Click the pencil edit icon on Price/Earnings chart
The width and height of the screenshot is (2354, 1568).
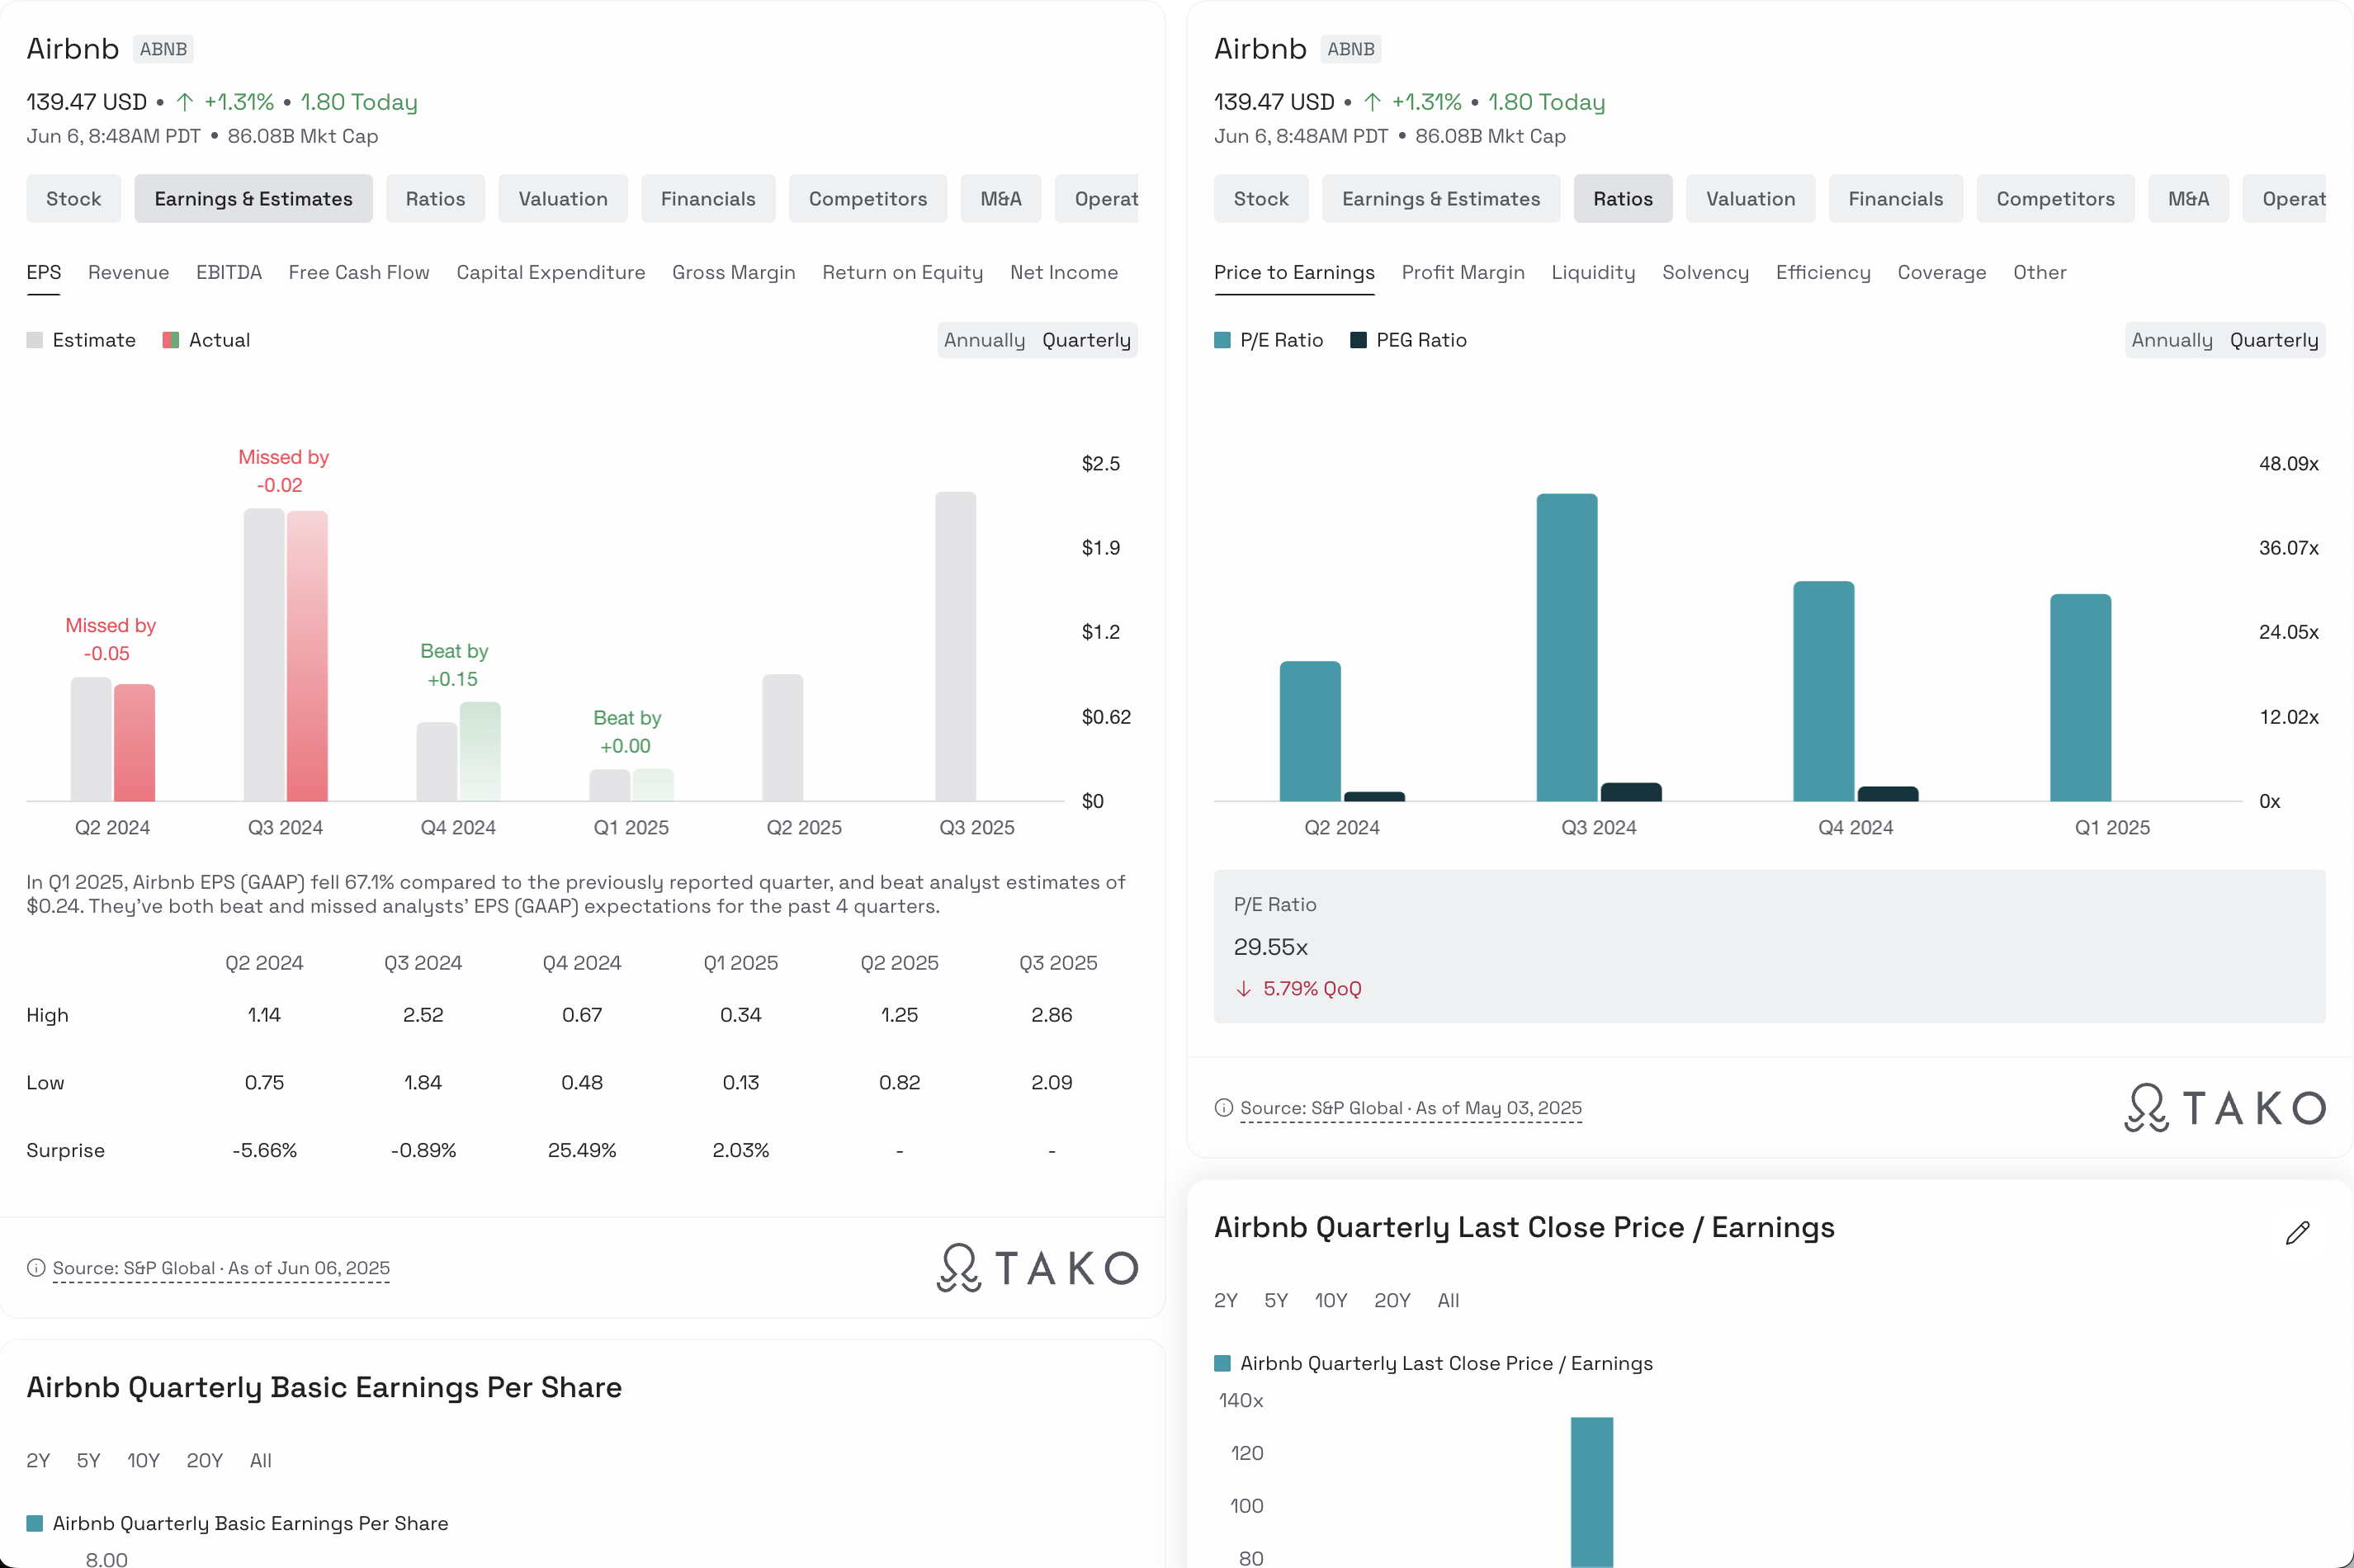tap(2297, 1233)
